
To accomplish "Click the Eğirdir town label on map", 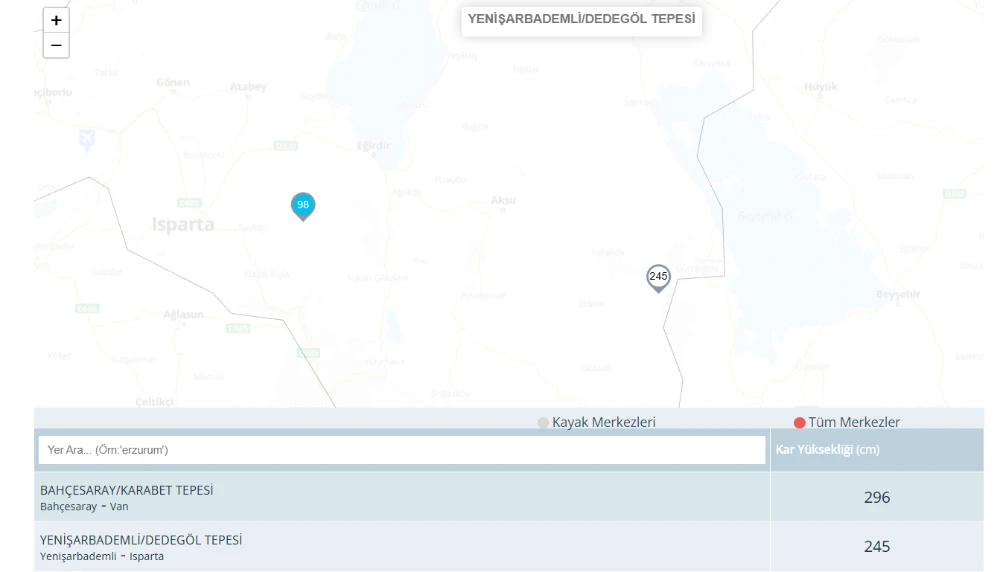I will [x=373, y=146].
